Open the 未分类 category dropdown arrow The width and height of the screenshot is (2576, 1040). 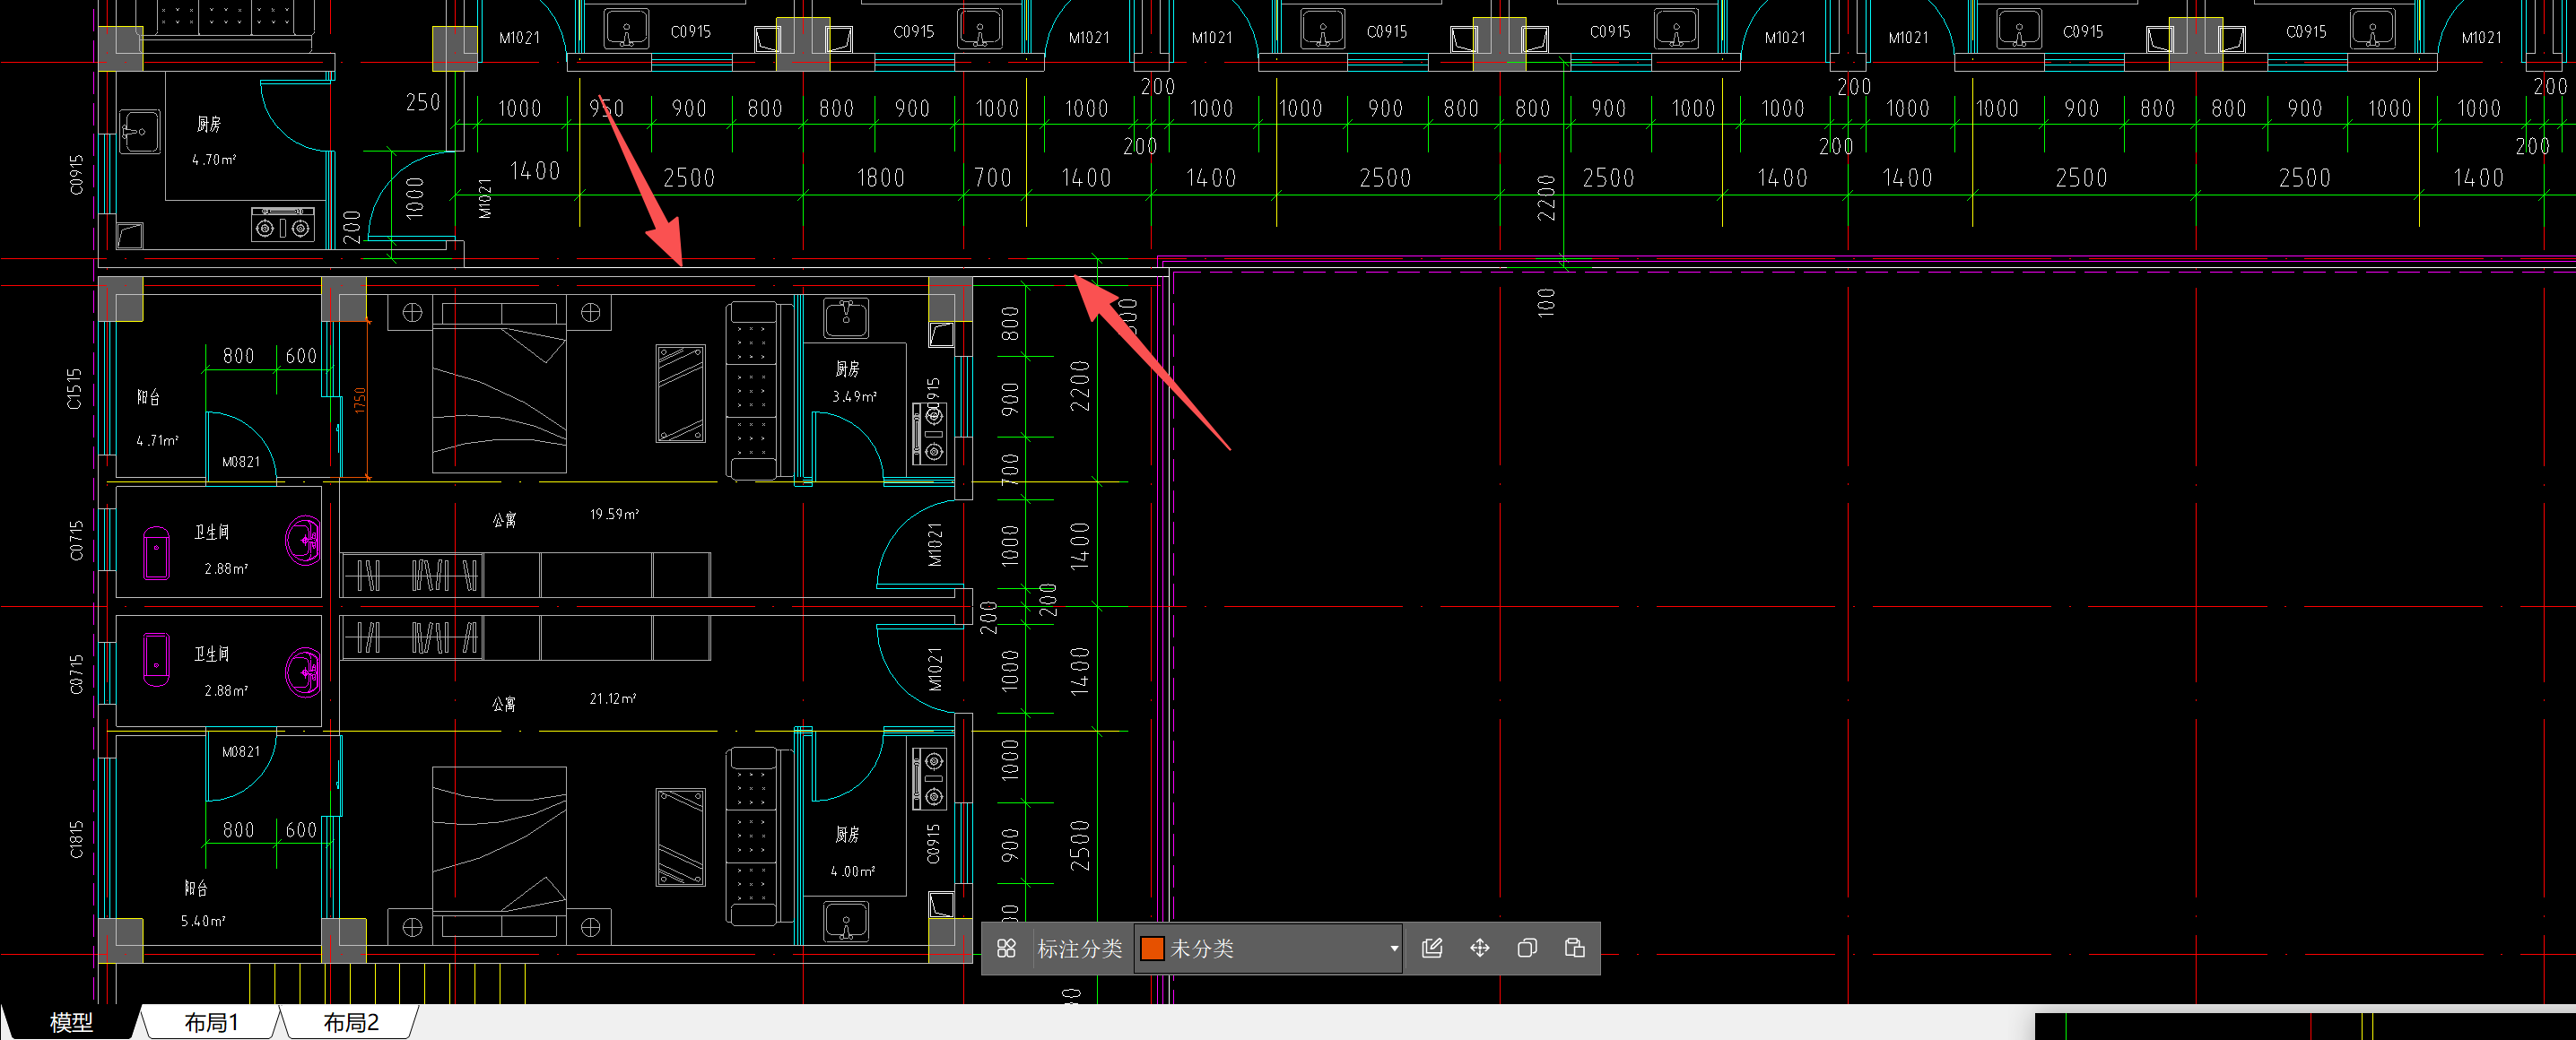point(1394,949)
